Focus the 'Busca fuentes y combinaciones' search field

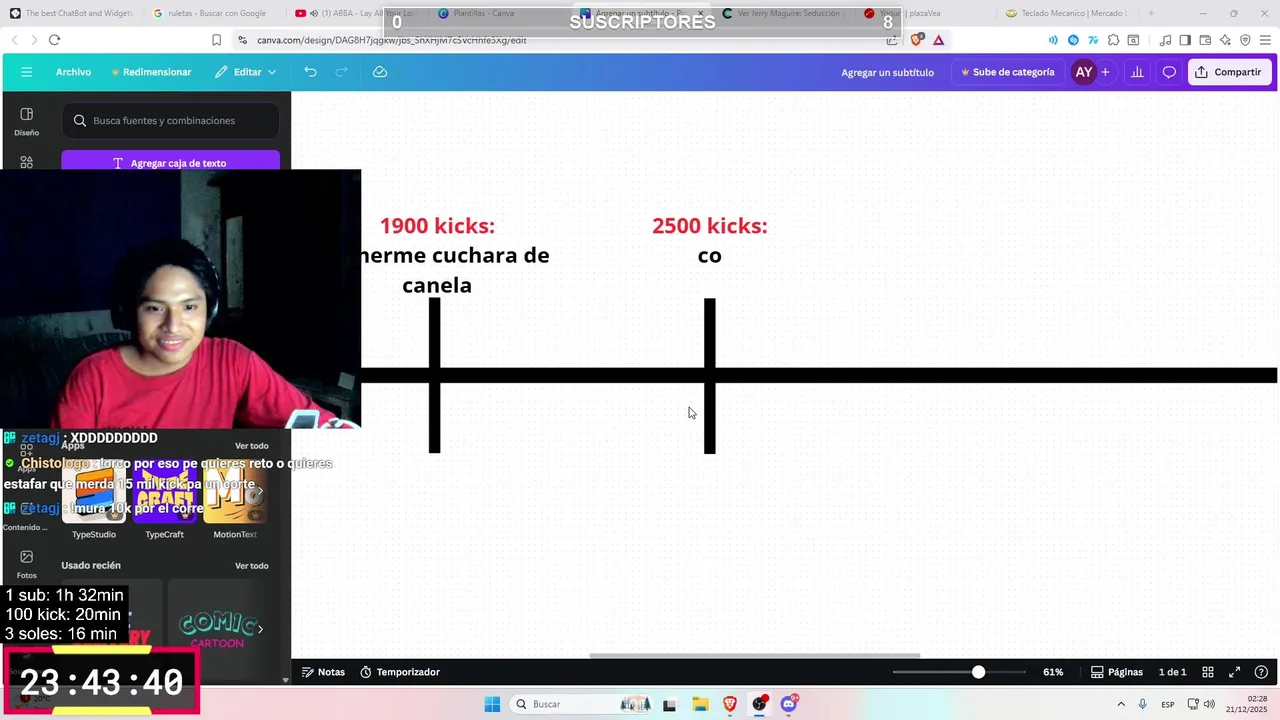click(170, 120)
